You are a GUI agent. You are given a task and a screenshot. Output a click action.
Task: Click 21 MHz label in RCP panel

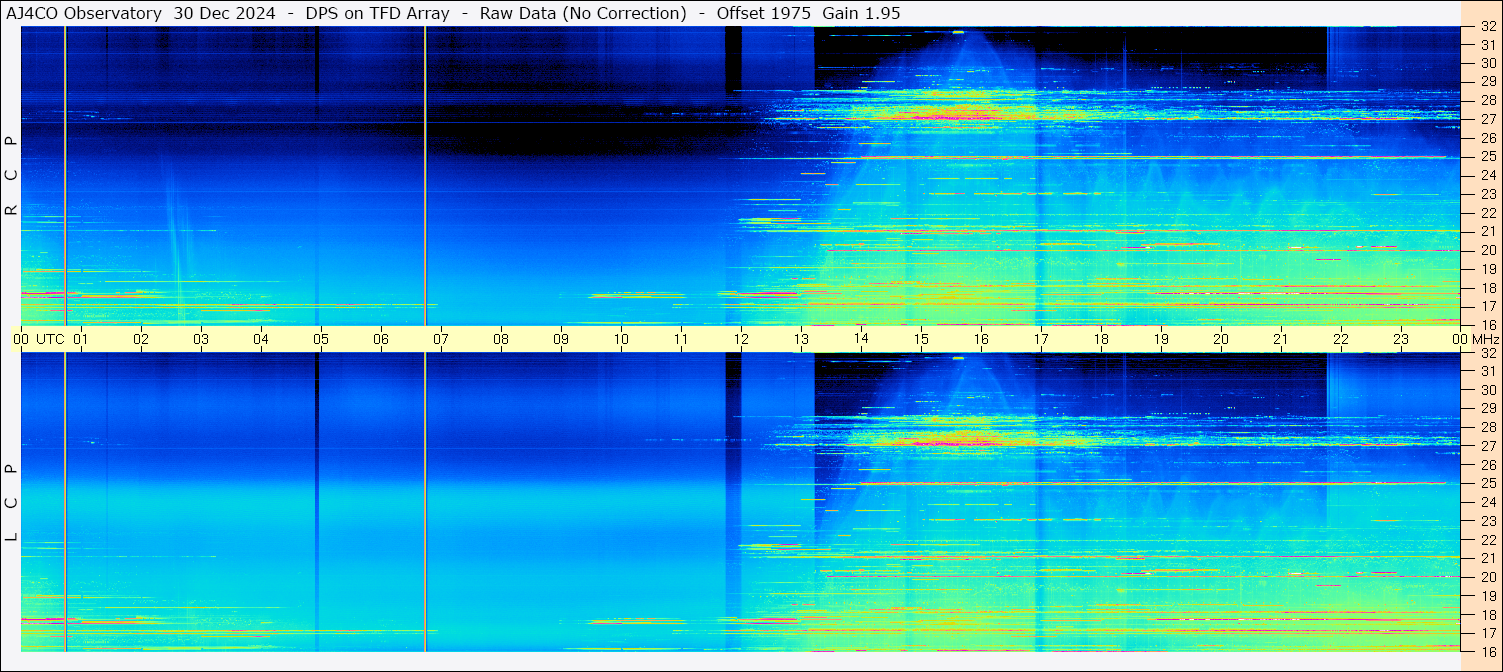click(x=1488, y=231)
